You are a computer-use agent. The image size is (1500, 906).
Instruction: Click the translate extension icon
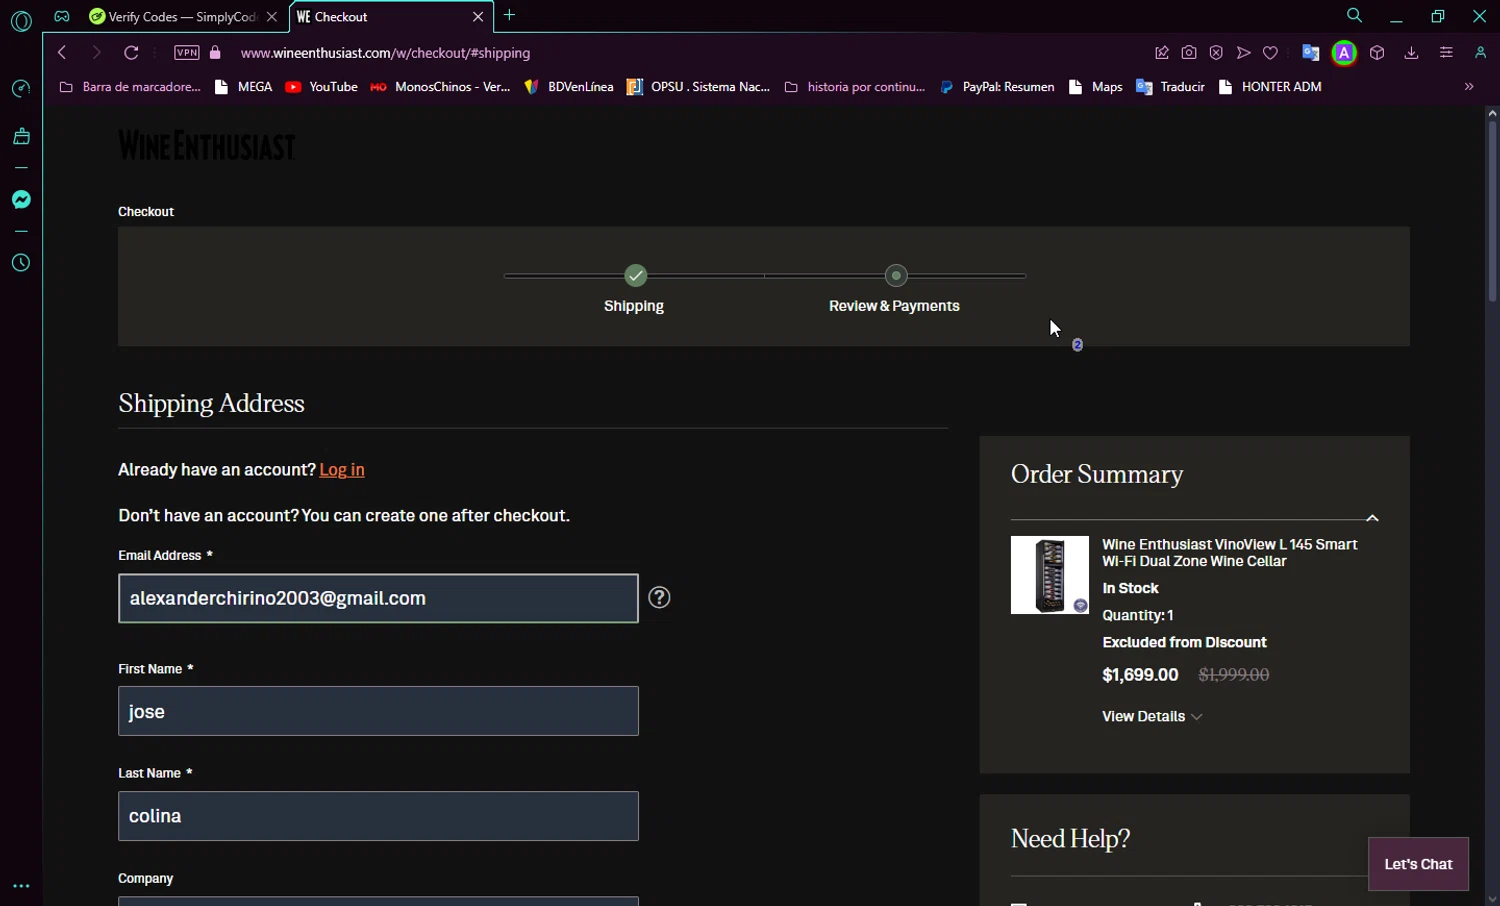click(1311, 53)
